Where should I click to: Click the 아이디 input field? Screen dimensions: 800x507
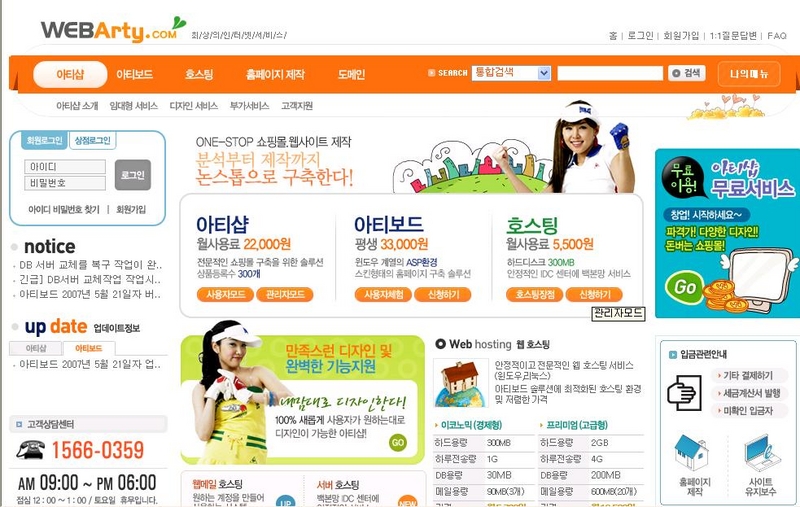65,167
